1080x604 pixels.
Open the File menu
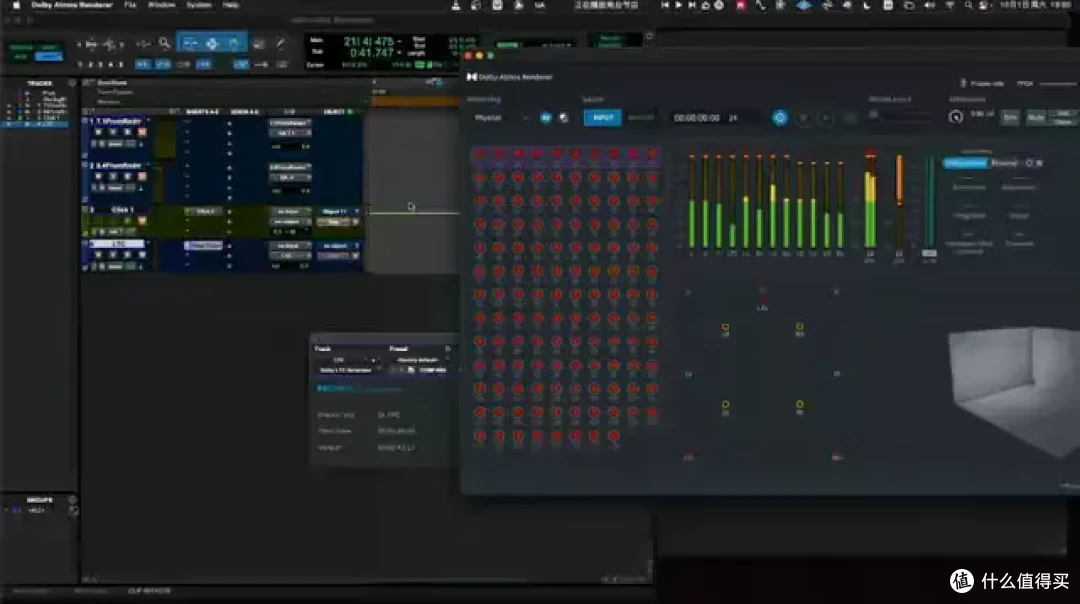click(x=129, y=5)
